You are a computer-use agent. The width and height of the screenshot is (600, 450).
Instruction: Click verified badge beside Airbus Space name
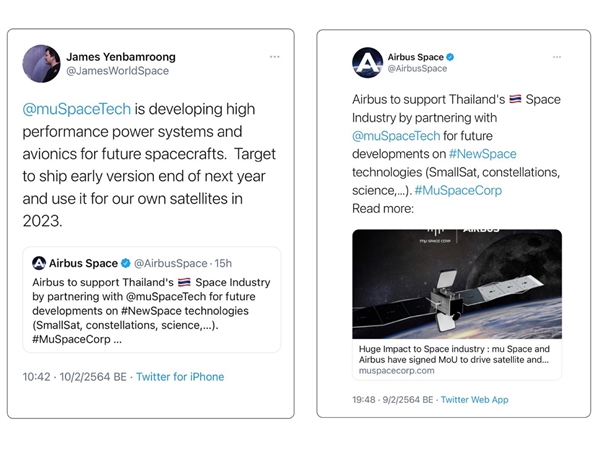point(449,56)
